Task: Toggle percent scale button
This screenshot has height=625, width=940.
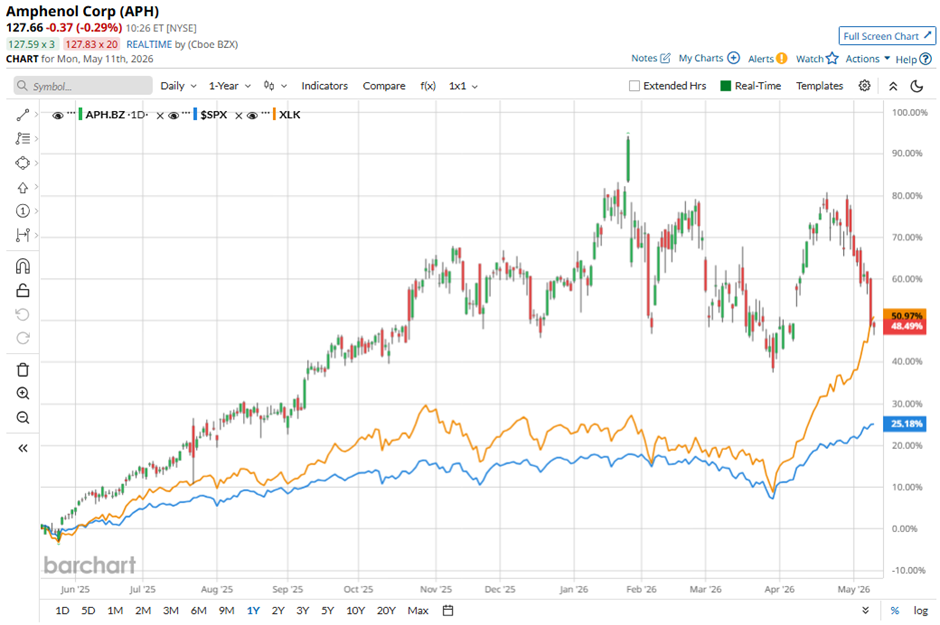Action: point(894,611)
